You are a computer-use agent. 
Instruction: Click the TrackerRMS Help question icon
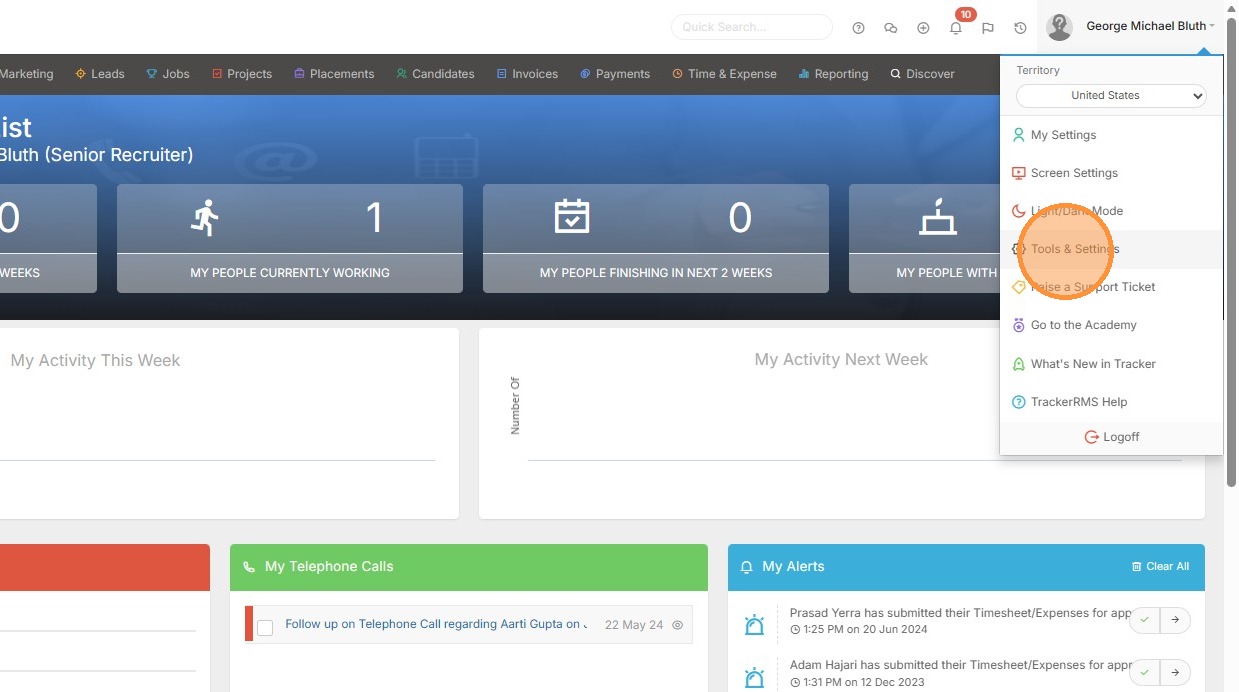(1019, 402)
